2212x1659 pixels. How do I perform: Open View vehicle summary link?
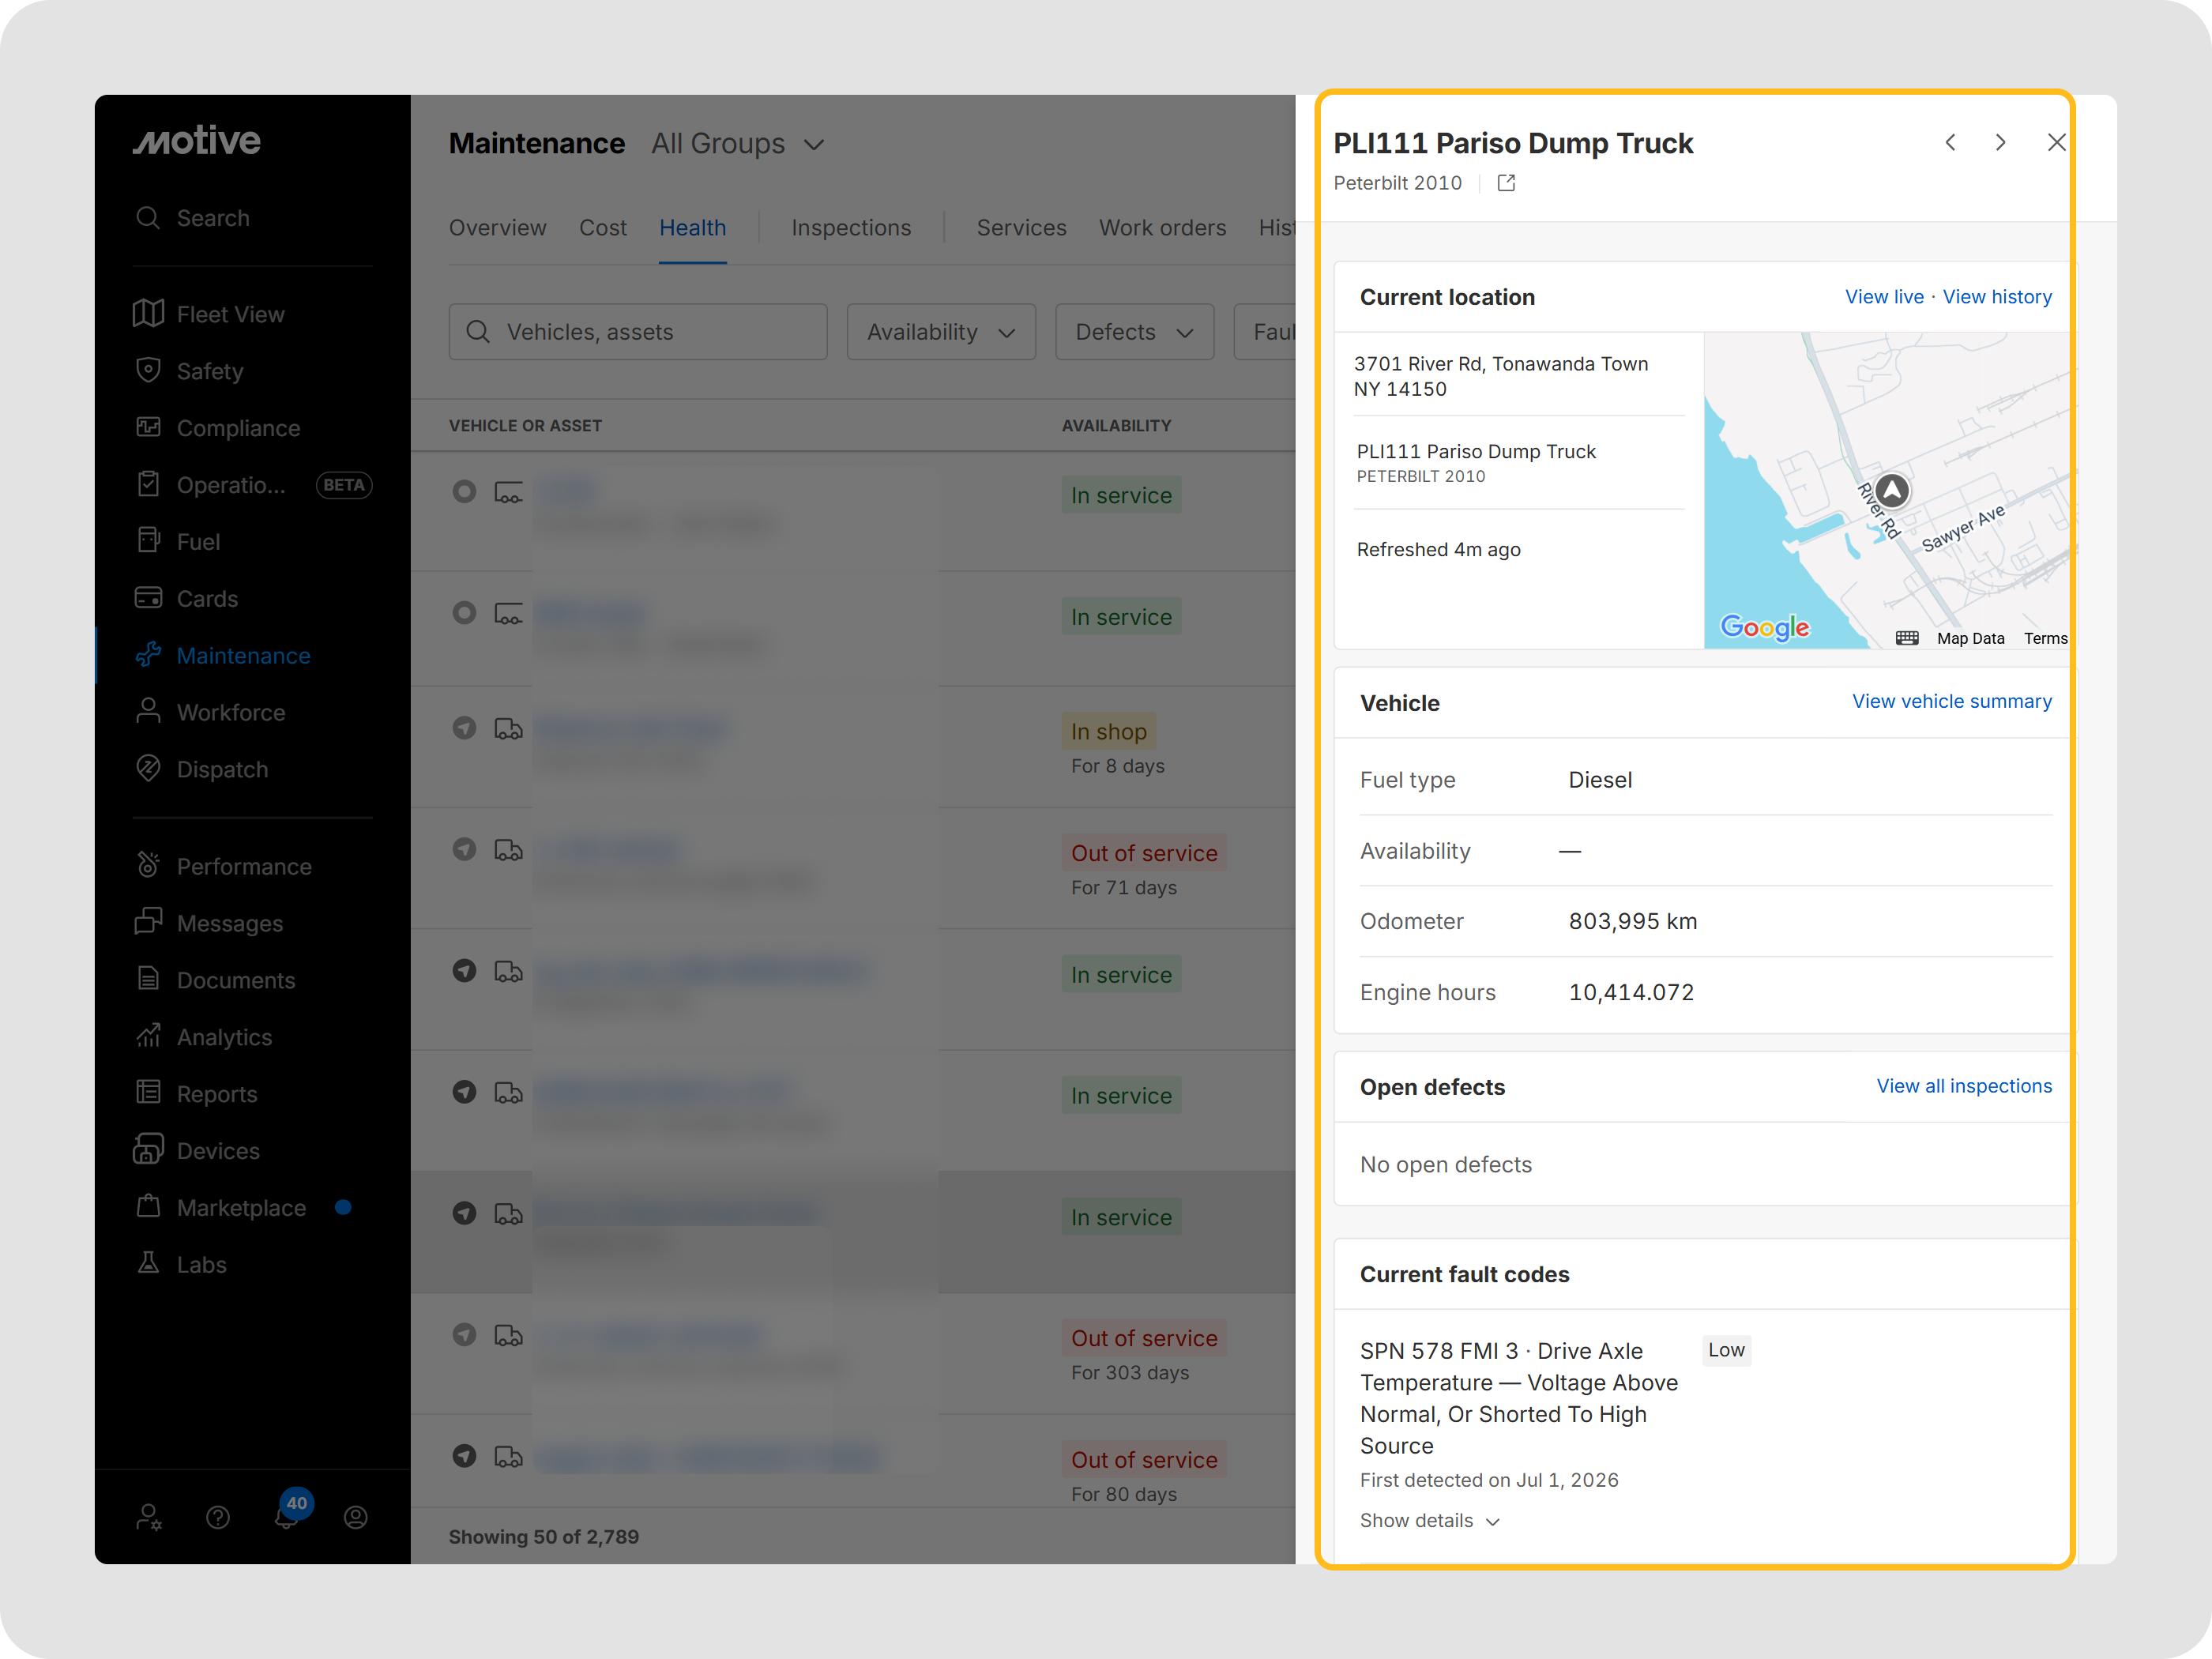tap(1952, 702)
